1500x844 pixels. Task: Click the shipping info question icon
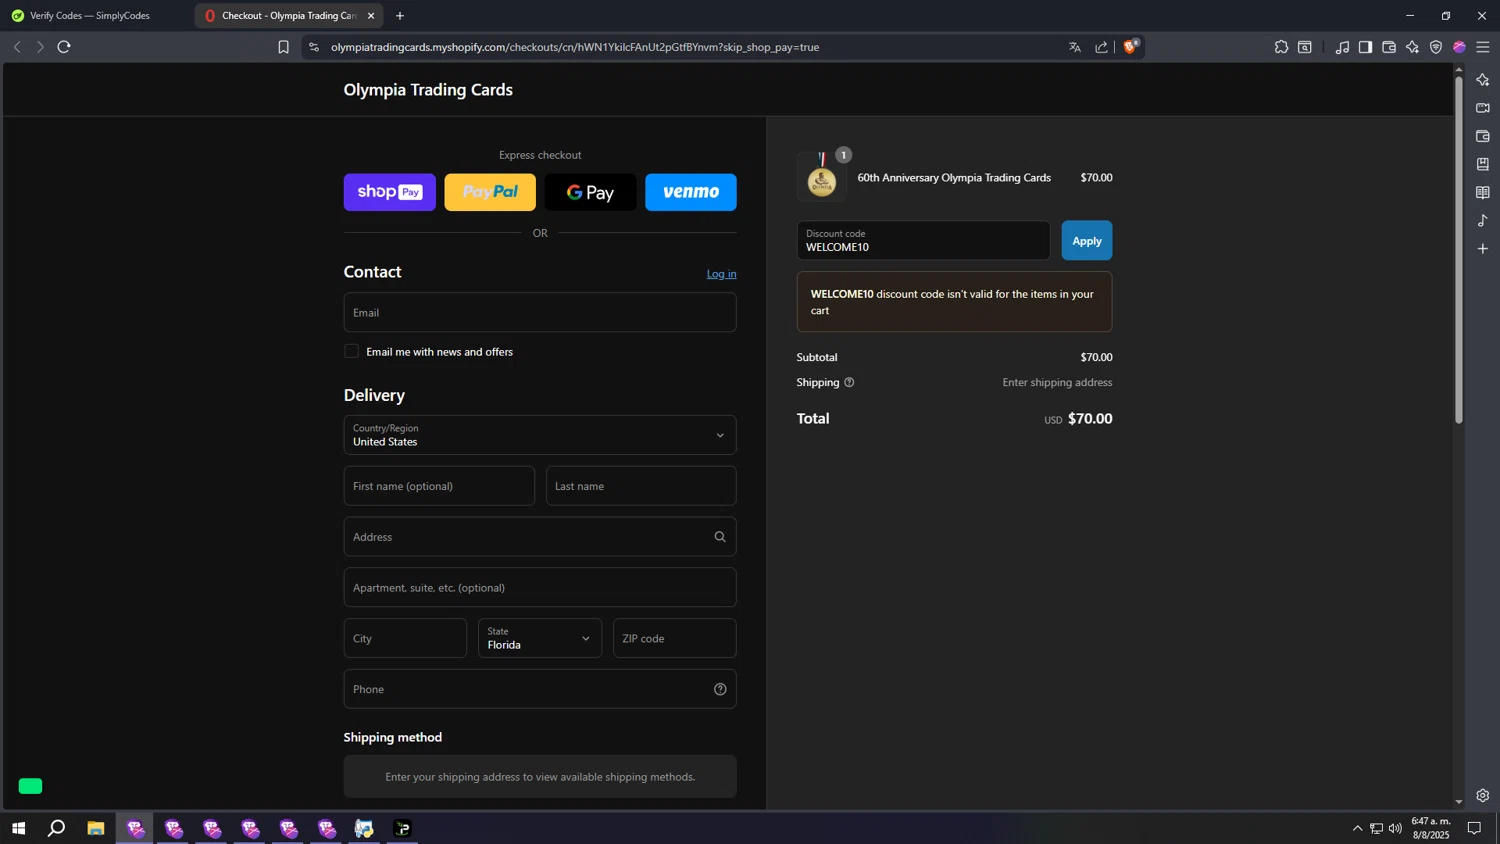click(849, 382)
